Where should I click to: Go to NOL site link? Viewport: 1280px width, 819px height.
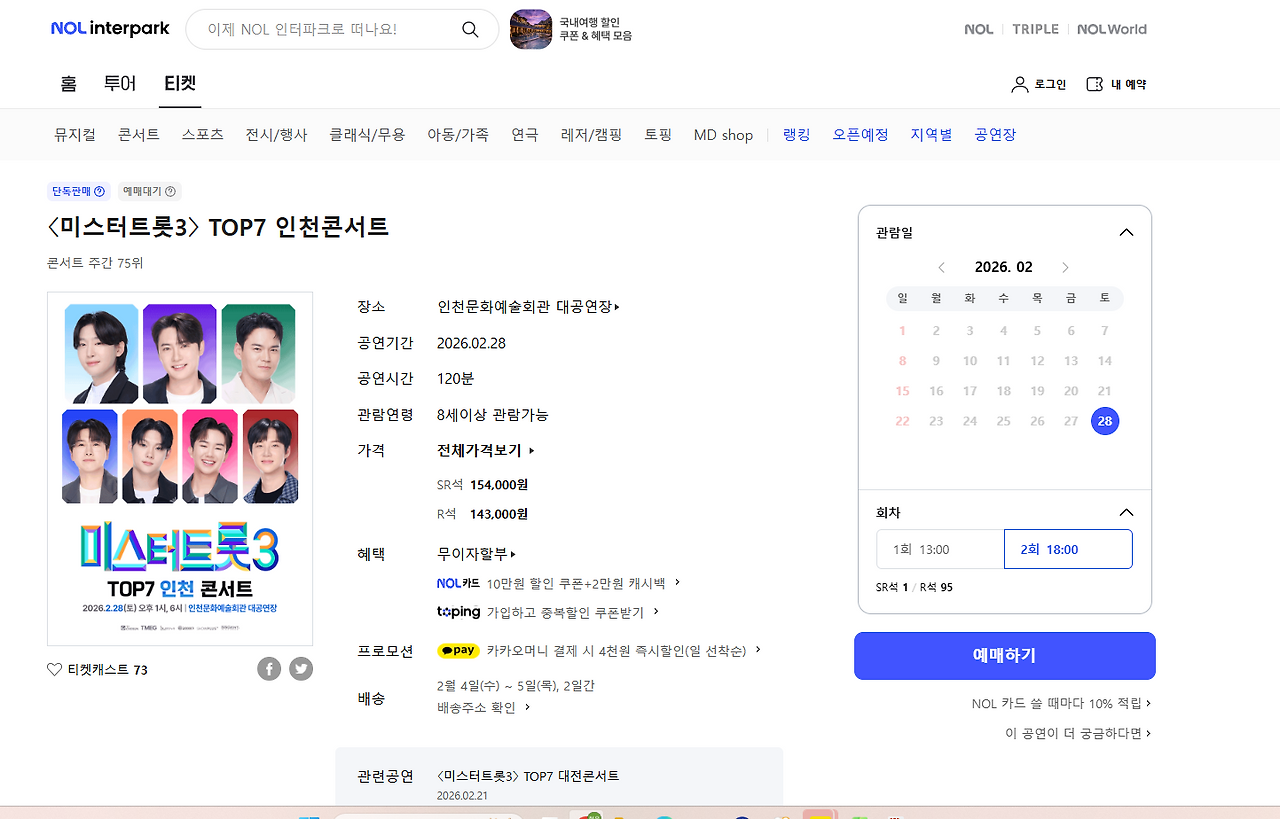coord(979,29)
